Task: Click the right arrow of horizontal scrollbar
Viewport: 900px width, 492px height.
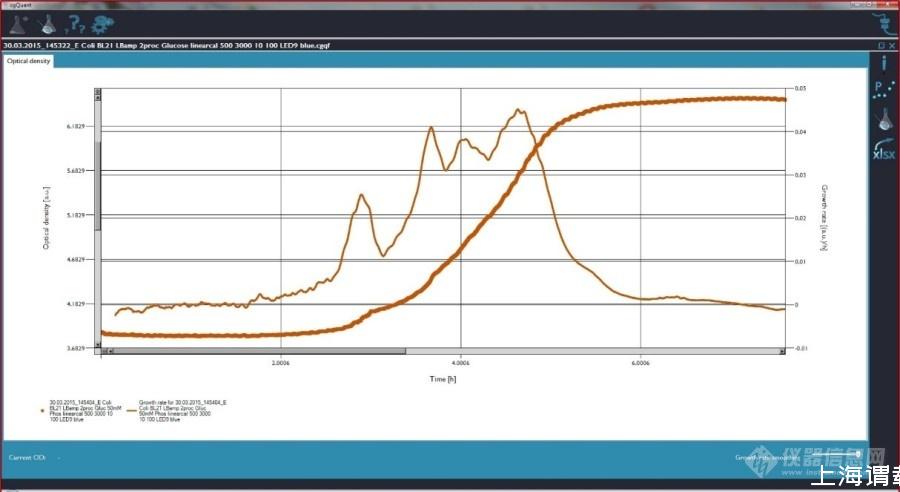Action: pyautogui.click(x=781, y=351)
